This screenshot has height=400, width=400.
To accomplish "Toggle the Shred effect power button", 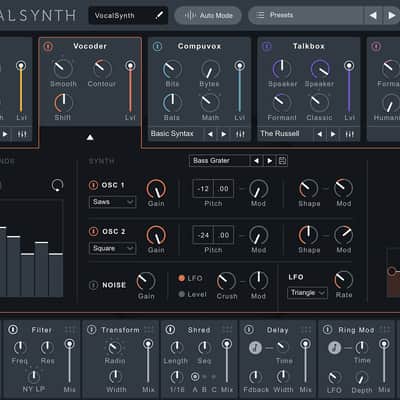I will coord(170,330).
